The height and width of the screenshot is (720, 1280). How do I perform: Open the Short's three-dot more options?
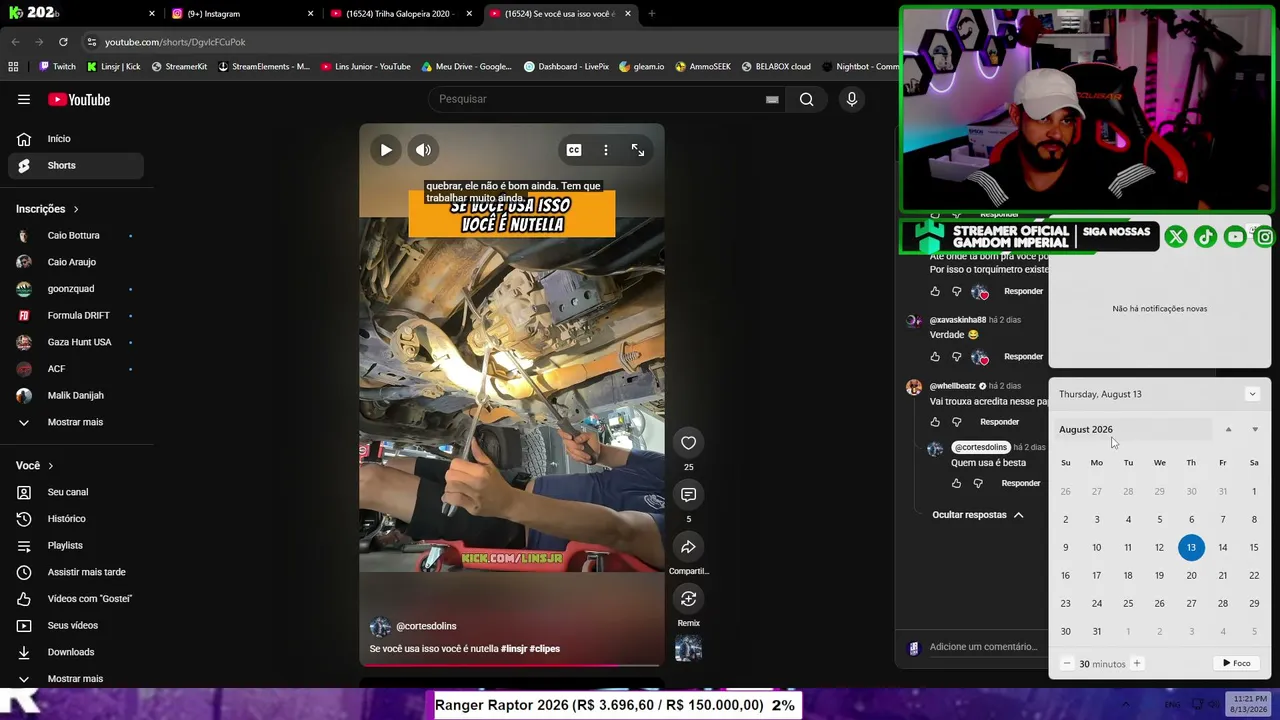605,150
